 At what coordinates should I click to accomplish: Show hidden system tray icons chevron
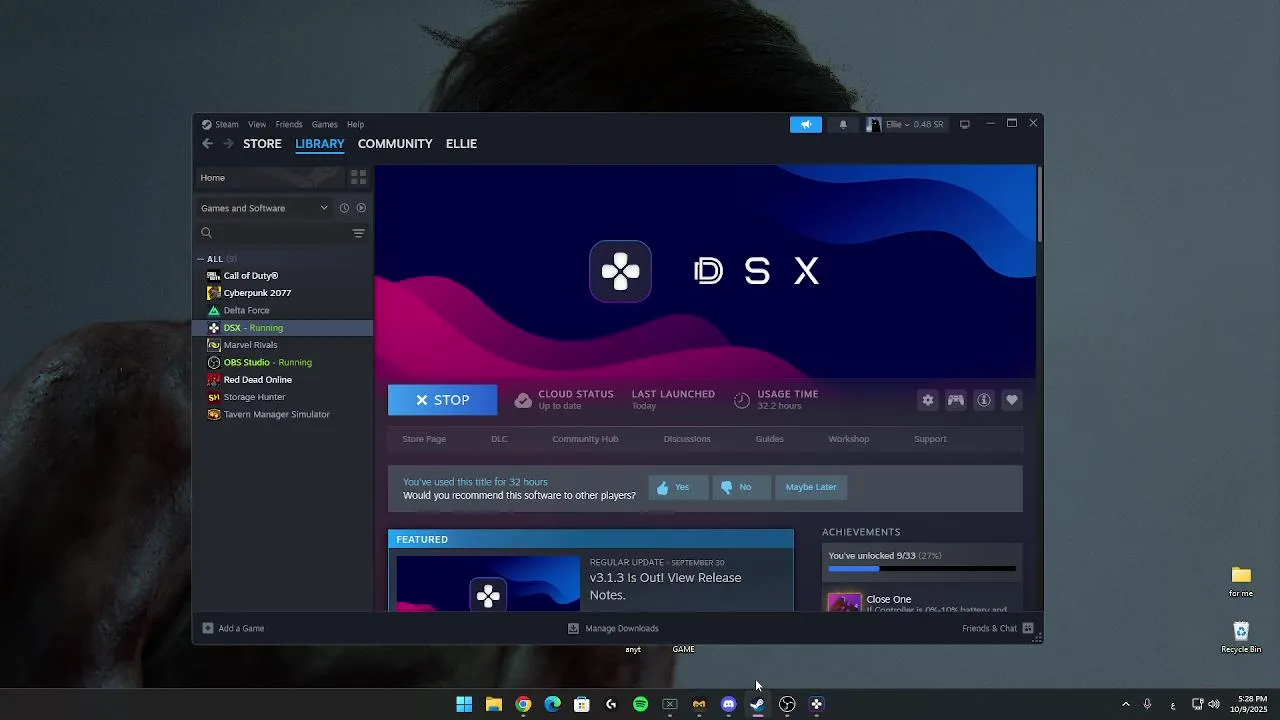tap(1125, 704)
